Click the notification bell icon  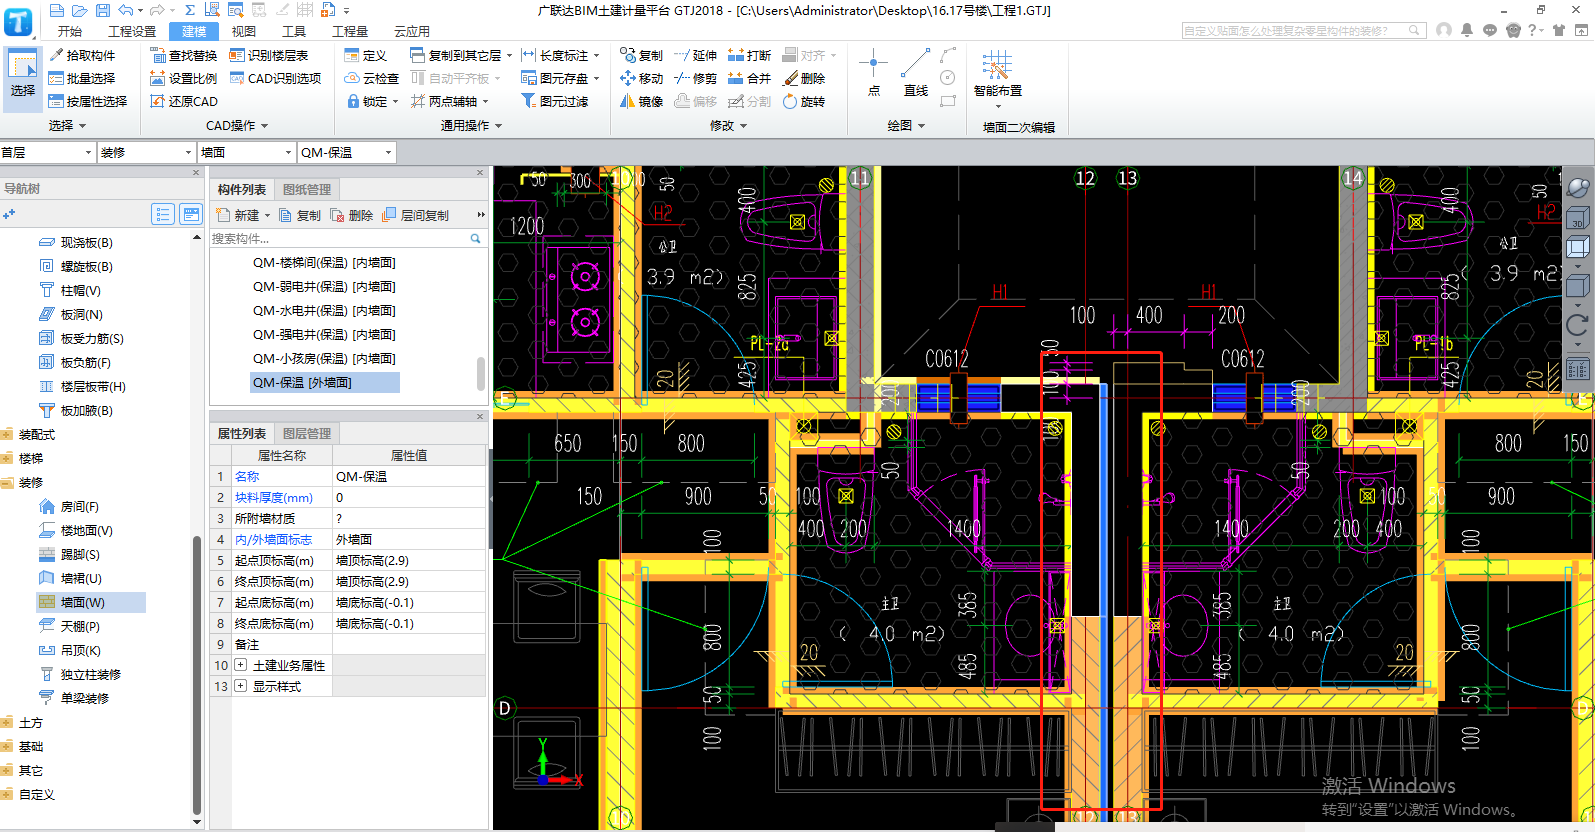point(1467,30)
